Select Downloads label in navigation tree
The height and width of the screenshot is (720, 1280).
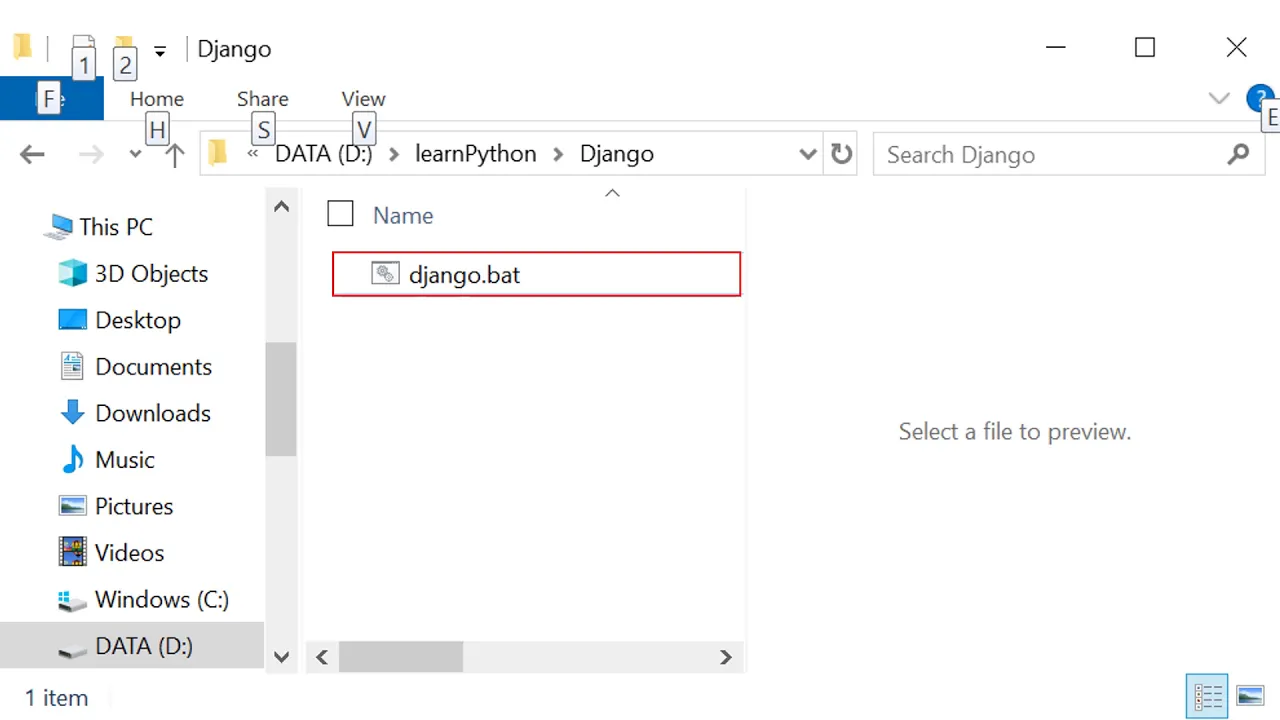click(x=153, y=413)
